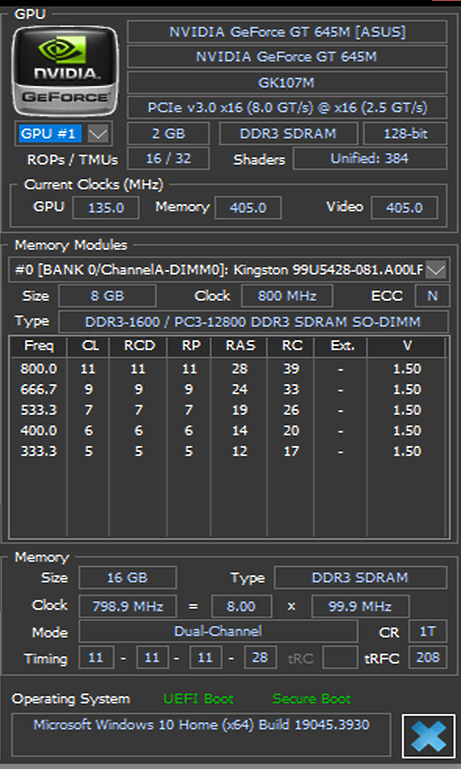Viewport: 461px width, 769px height.
Task: Click the CR 1T field
Action: pos(428,631)
